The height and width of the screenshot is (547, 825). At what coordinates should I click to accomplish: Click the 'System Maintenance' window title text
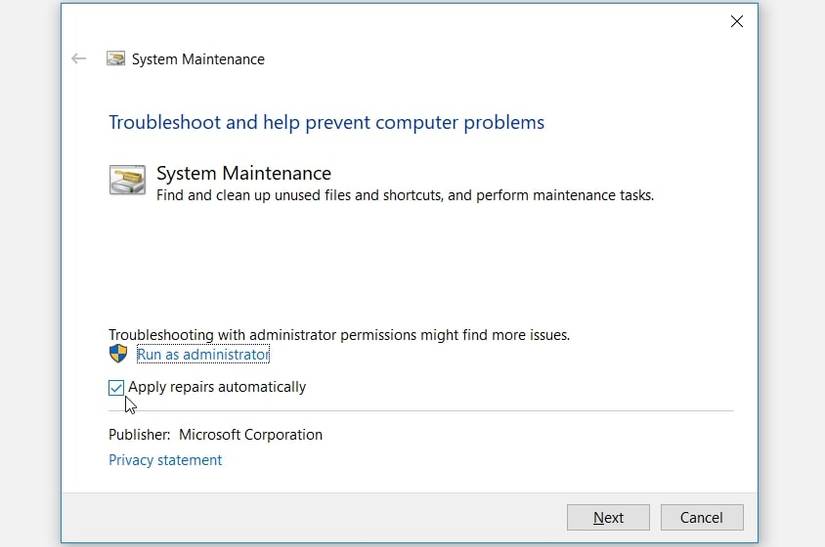click(198, 59)
